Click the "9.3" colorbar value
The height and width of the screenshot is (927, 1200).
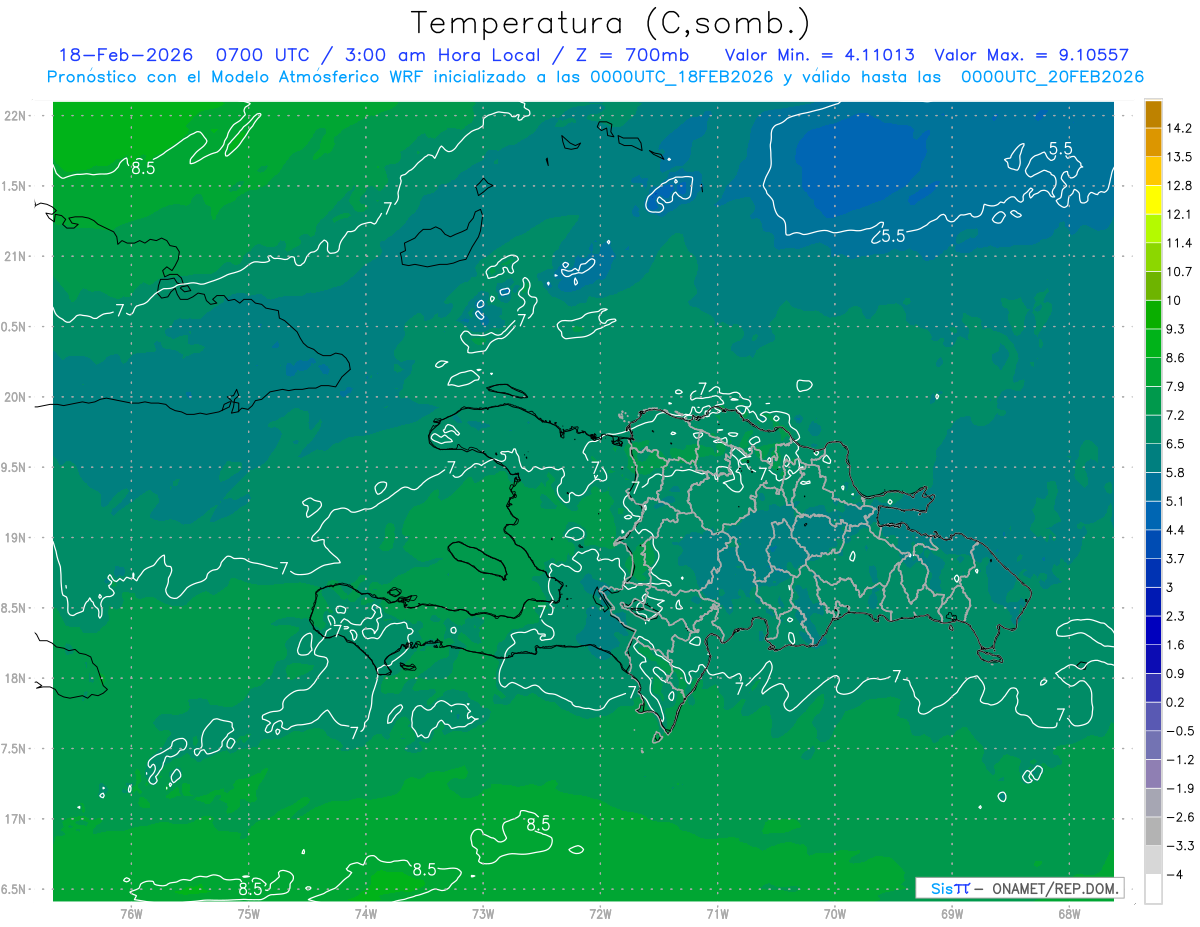pyautogui.click(x=1177, y=329)
